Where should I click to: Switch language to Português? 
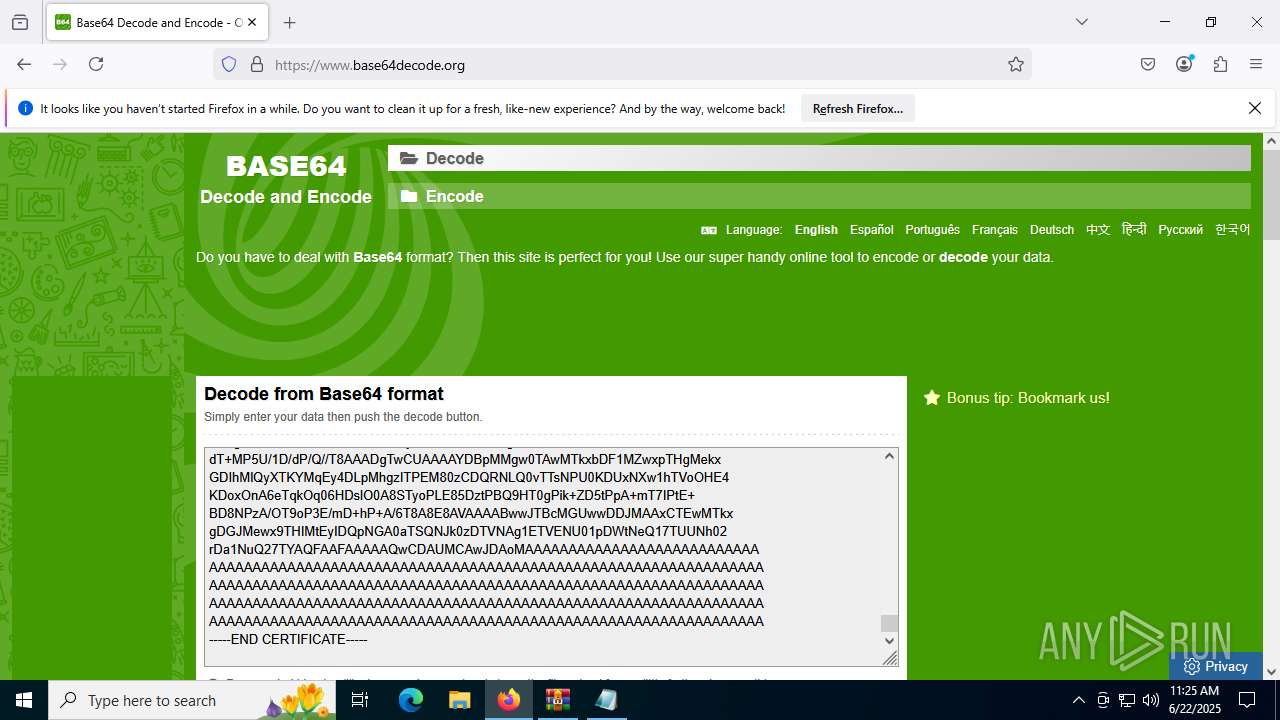tap(932, 230)
